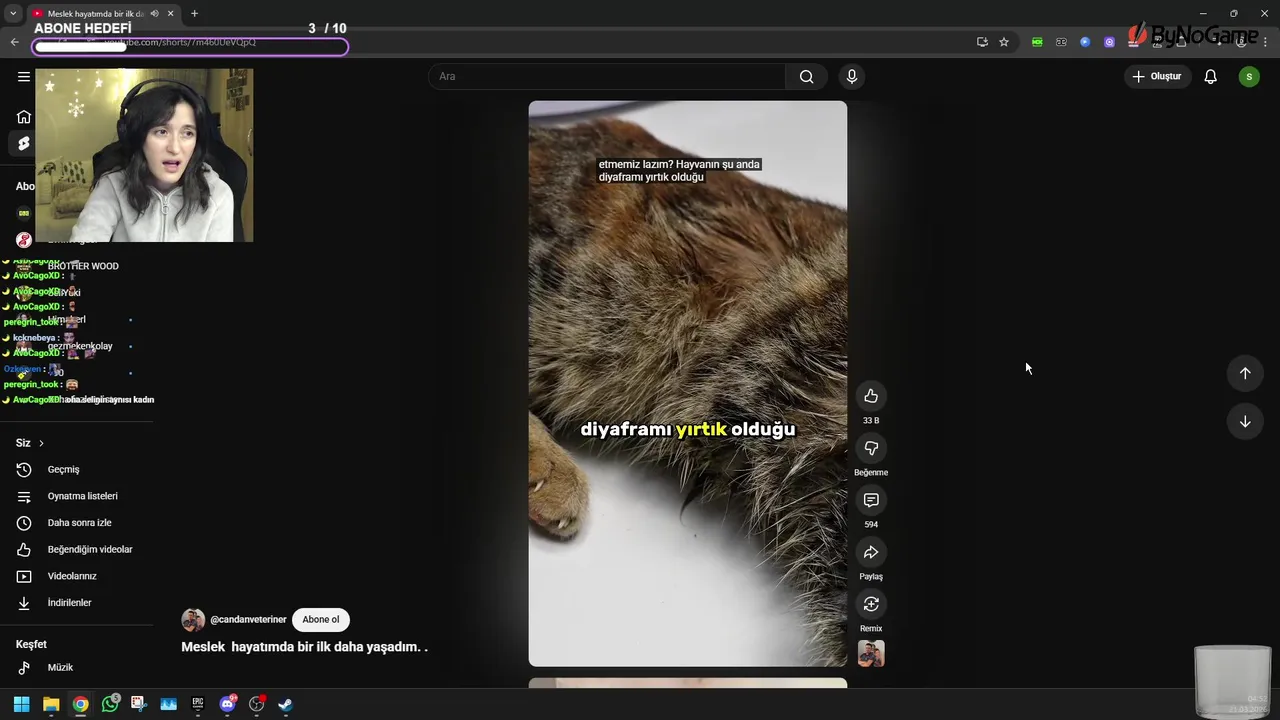Image resolution: width=1280 pixels, height=720 pixels.
Task: Select the Meslek hayatımda browser tab
Action: tap(104, 13)
